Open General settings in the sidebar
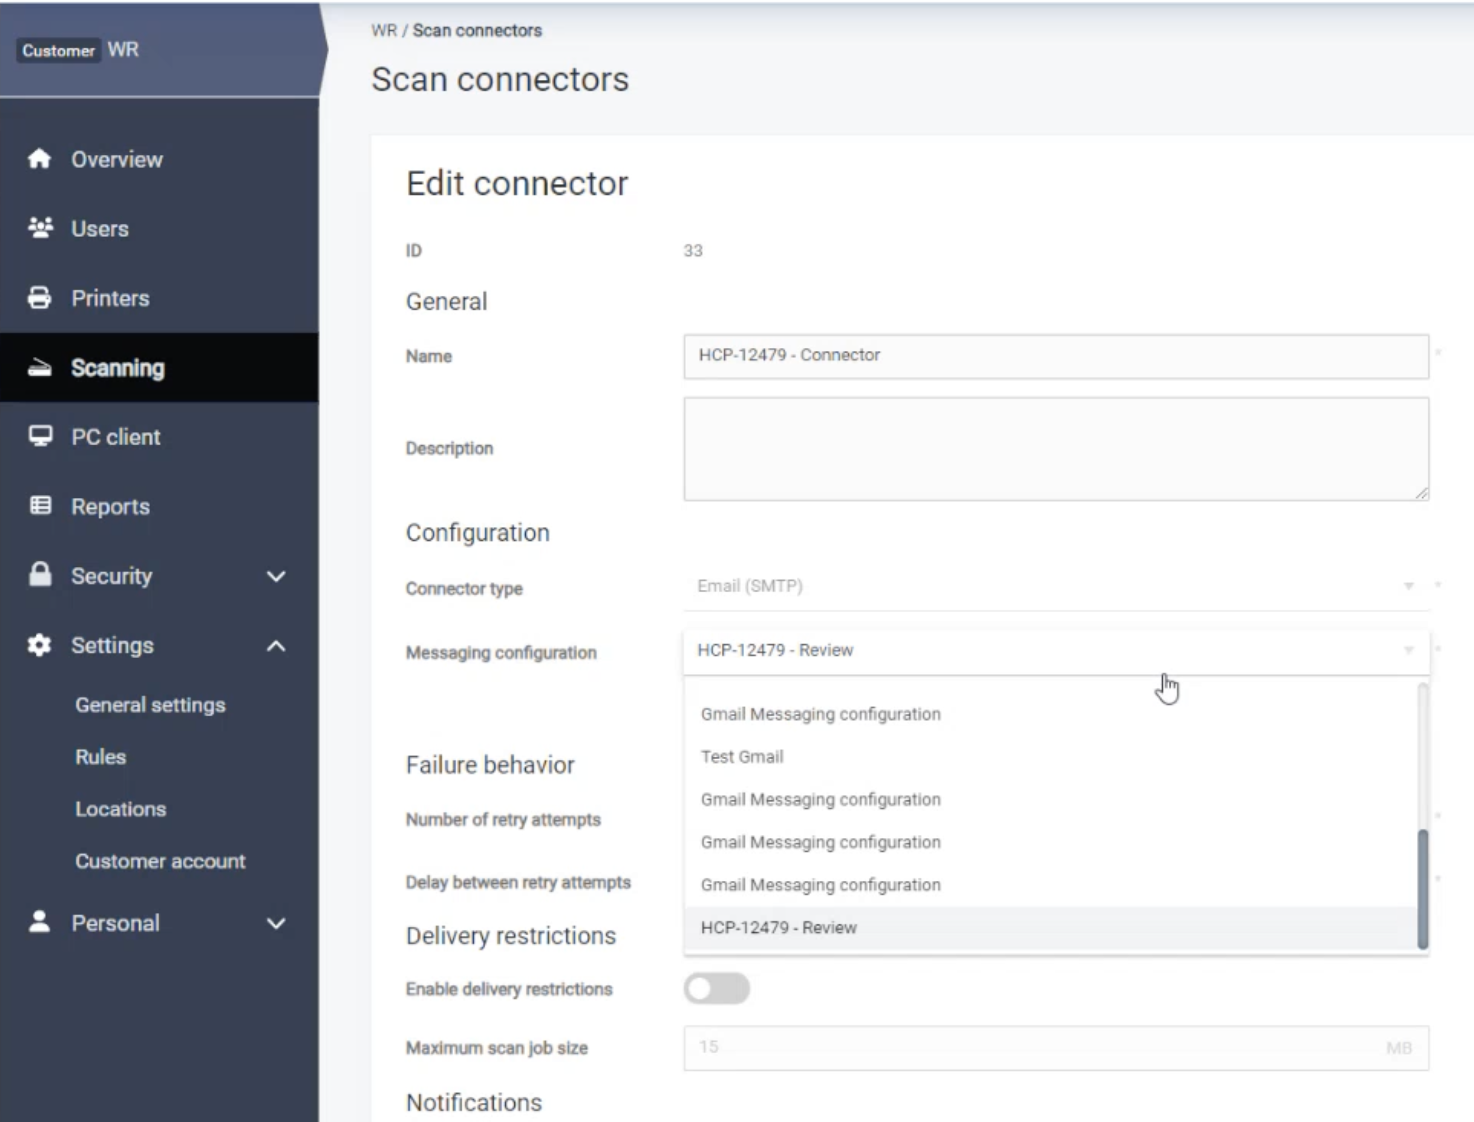1474x1122 pixels. [150, 705]
